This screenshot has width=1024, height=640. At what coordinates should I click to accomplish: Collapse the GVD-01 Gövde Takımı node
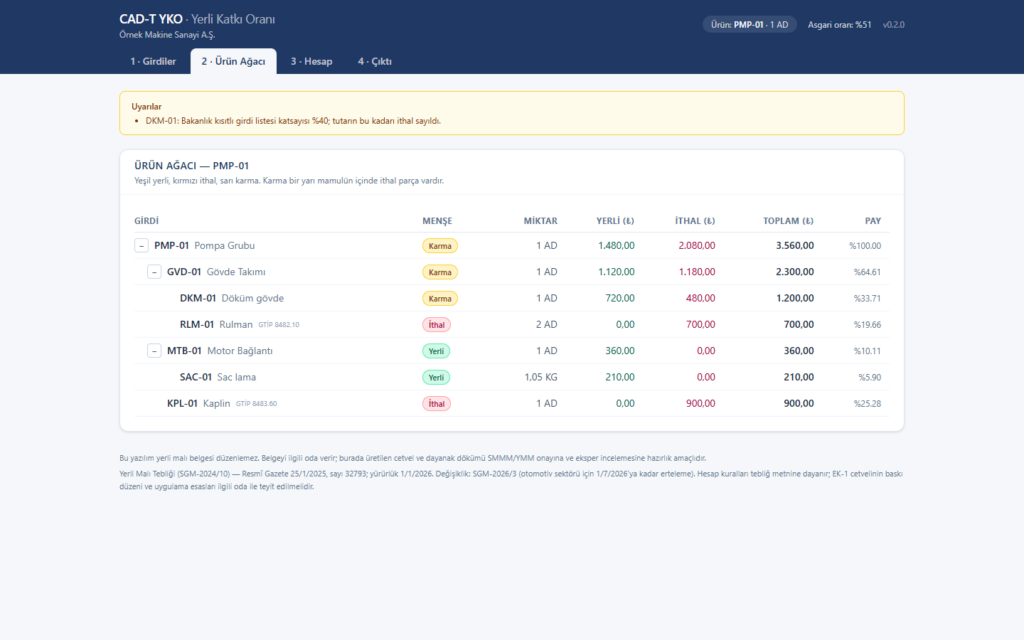[x=154, y=272]
